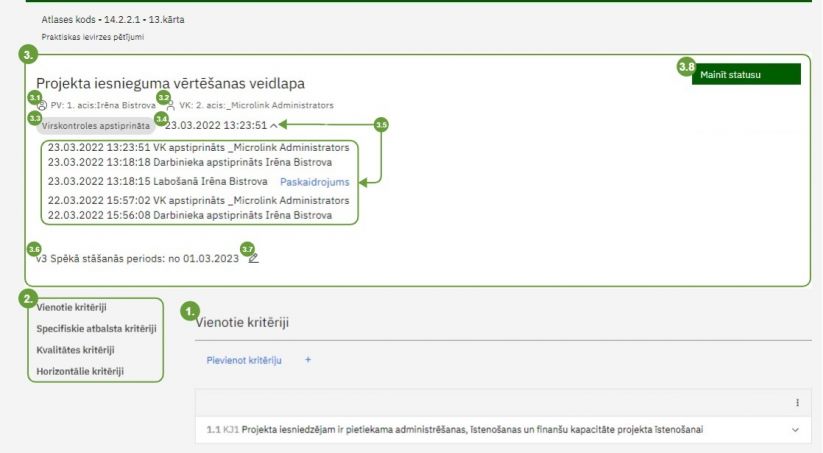Click the Pievienot kritēriju link
823x453 pixels.
click(x=244, y=359)
